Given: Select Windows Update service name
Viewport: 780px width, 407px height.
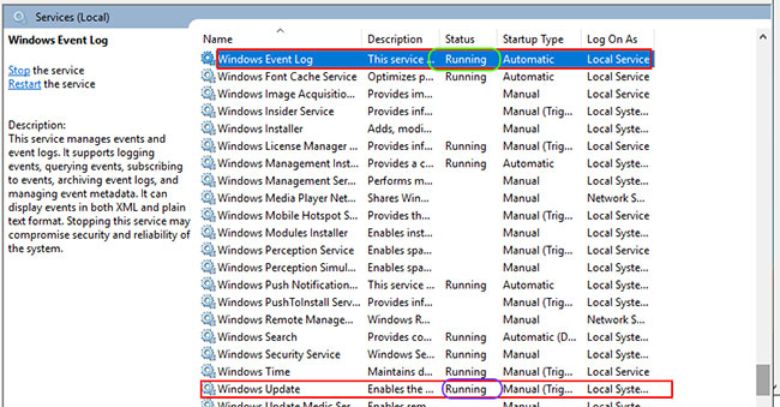Looking at the screenshot, I should [x=259, y=389].
